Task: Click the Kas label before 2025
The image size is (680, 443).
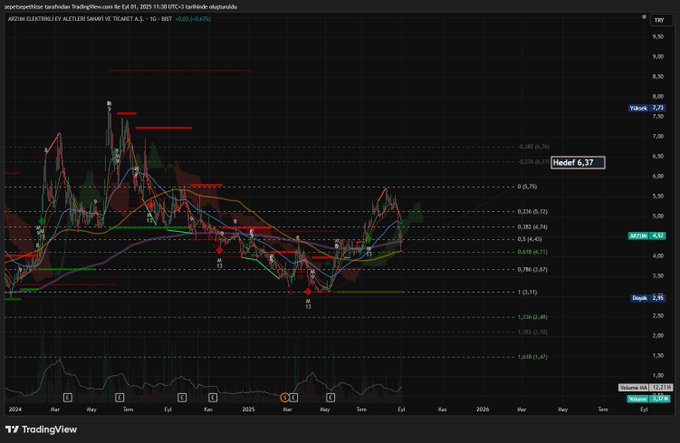Action: (x=208, y=409)
